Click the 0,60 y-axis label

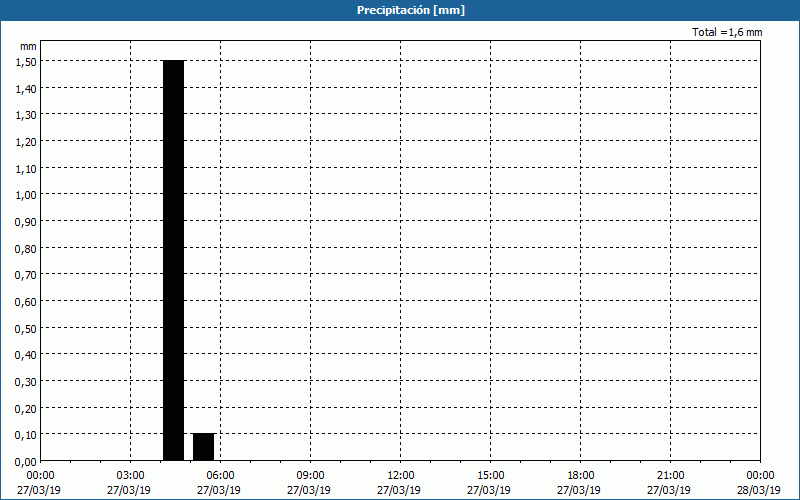[26, 302]
